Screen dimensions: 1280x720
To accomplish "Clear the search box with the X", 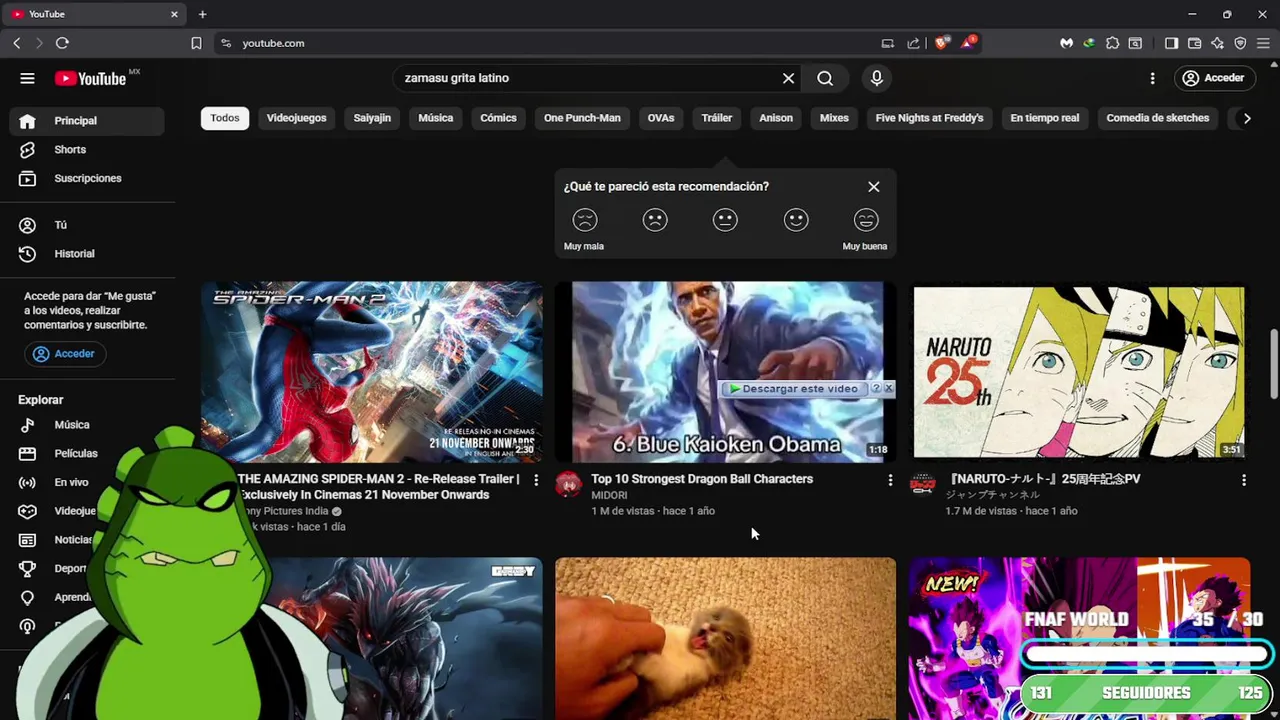I will click(788, 78).
